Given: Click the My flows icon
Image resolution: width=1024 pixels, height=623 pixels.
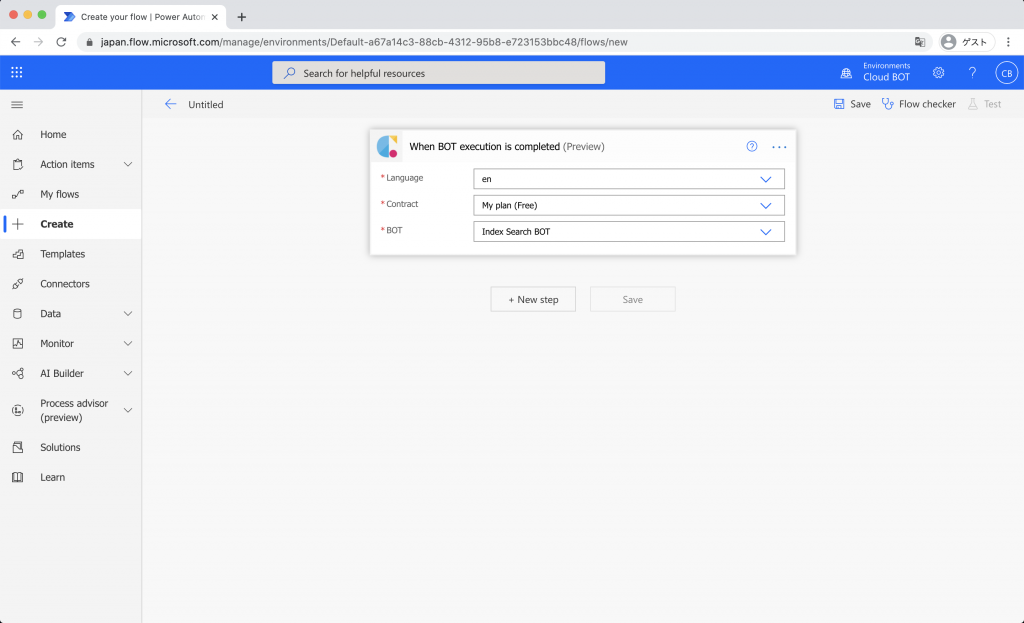Looking at the screenshot, I should pos(18,194).
